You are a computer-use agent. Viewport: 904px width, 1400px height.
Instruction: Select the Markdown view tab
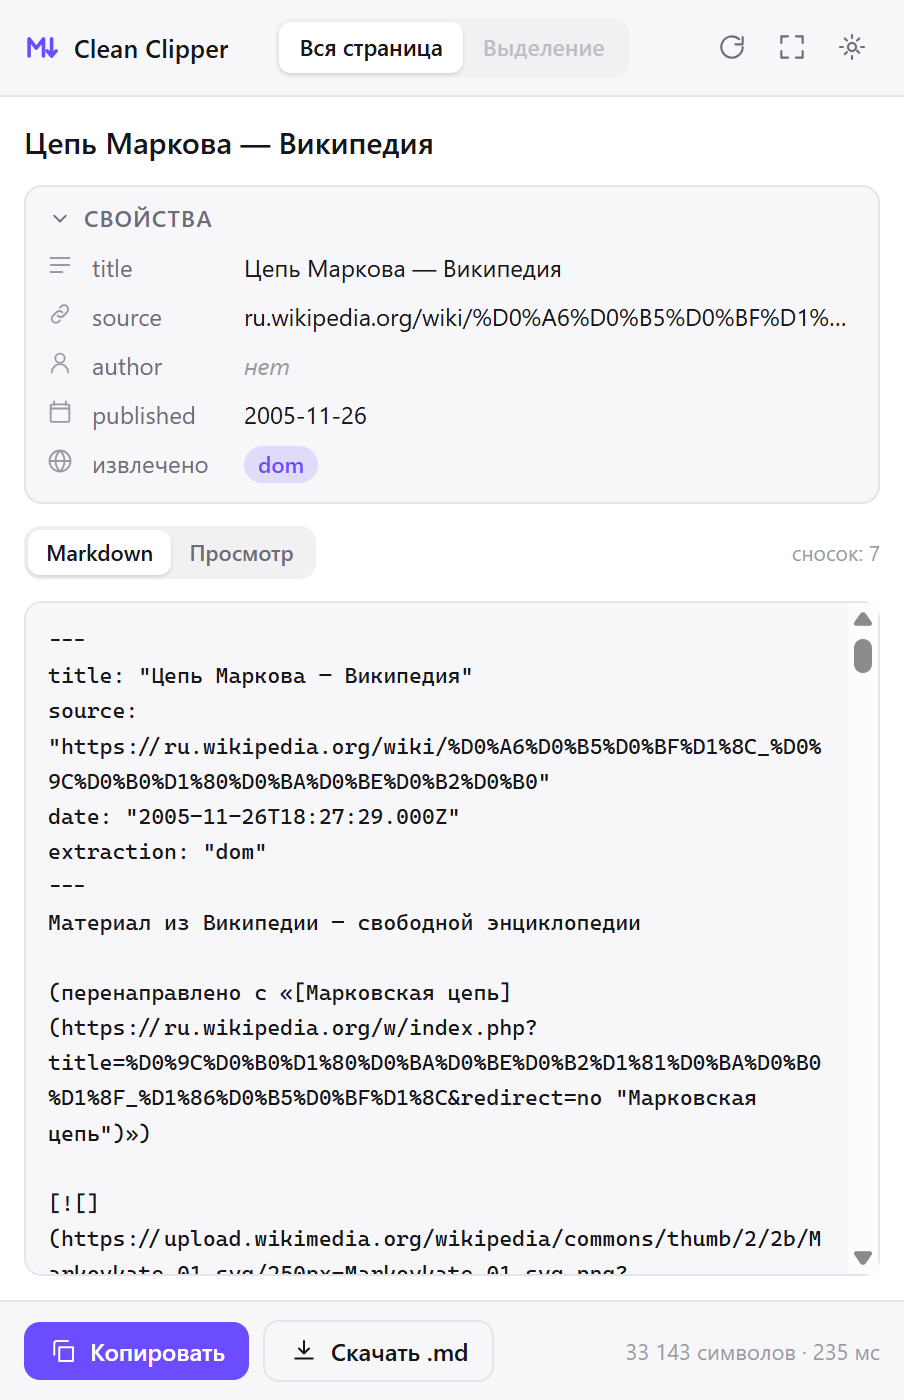pos(100,553)
